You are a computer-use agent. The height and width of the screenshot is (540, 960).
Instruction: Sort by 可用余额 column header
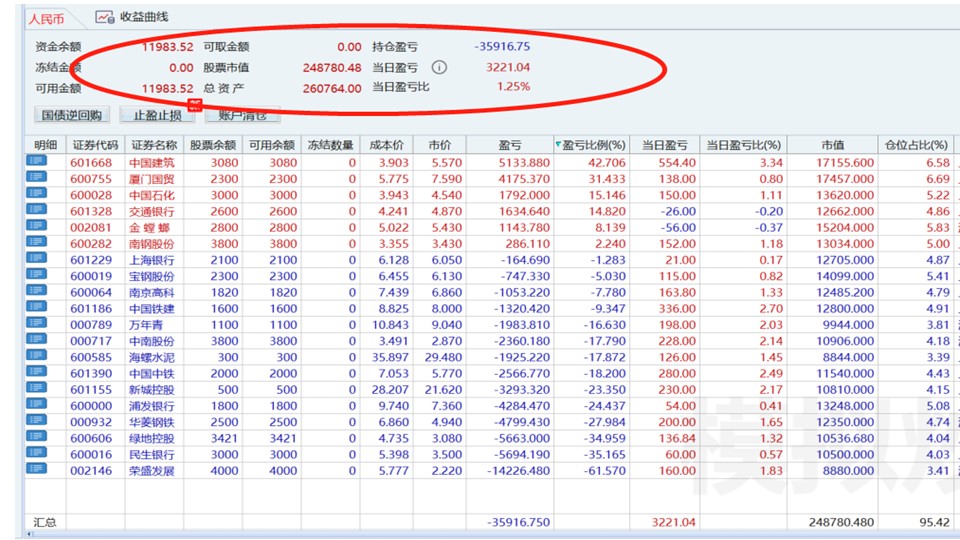(x=271, y=145)
